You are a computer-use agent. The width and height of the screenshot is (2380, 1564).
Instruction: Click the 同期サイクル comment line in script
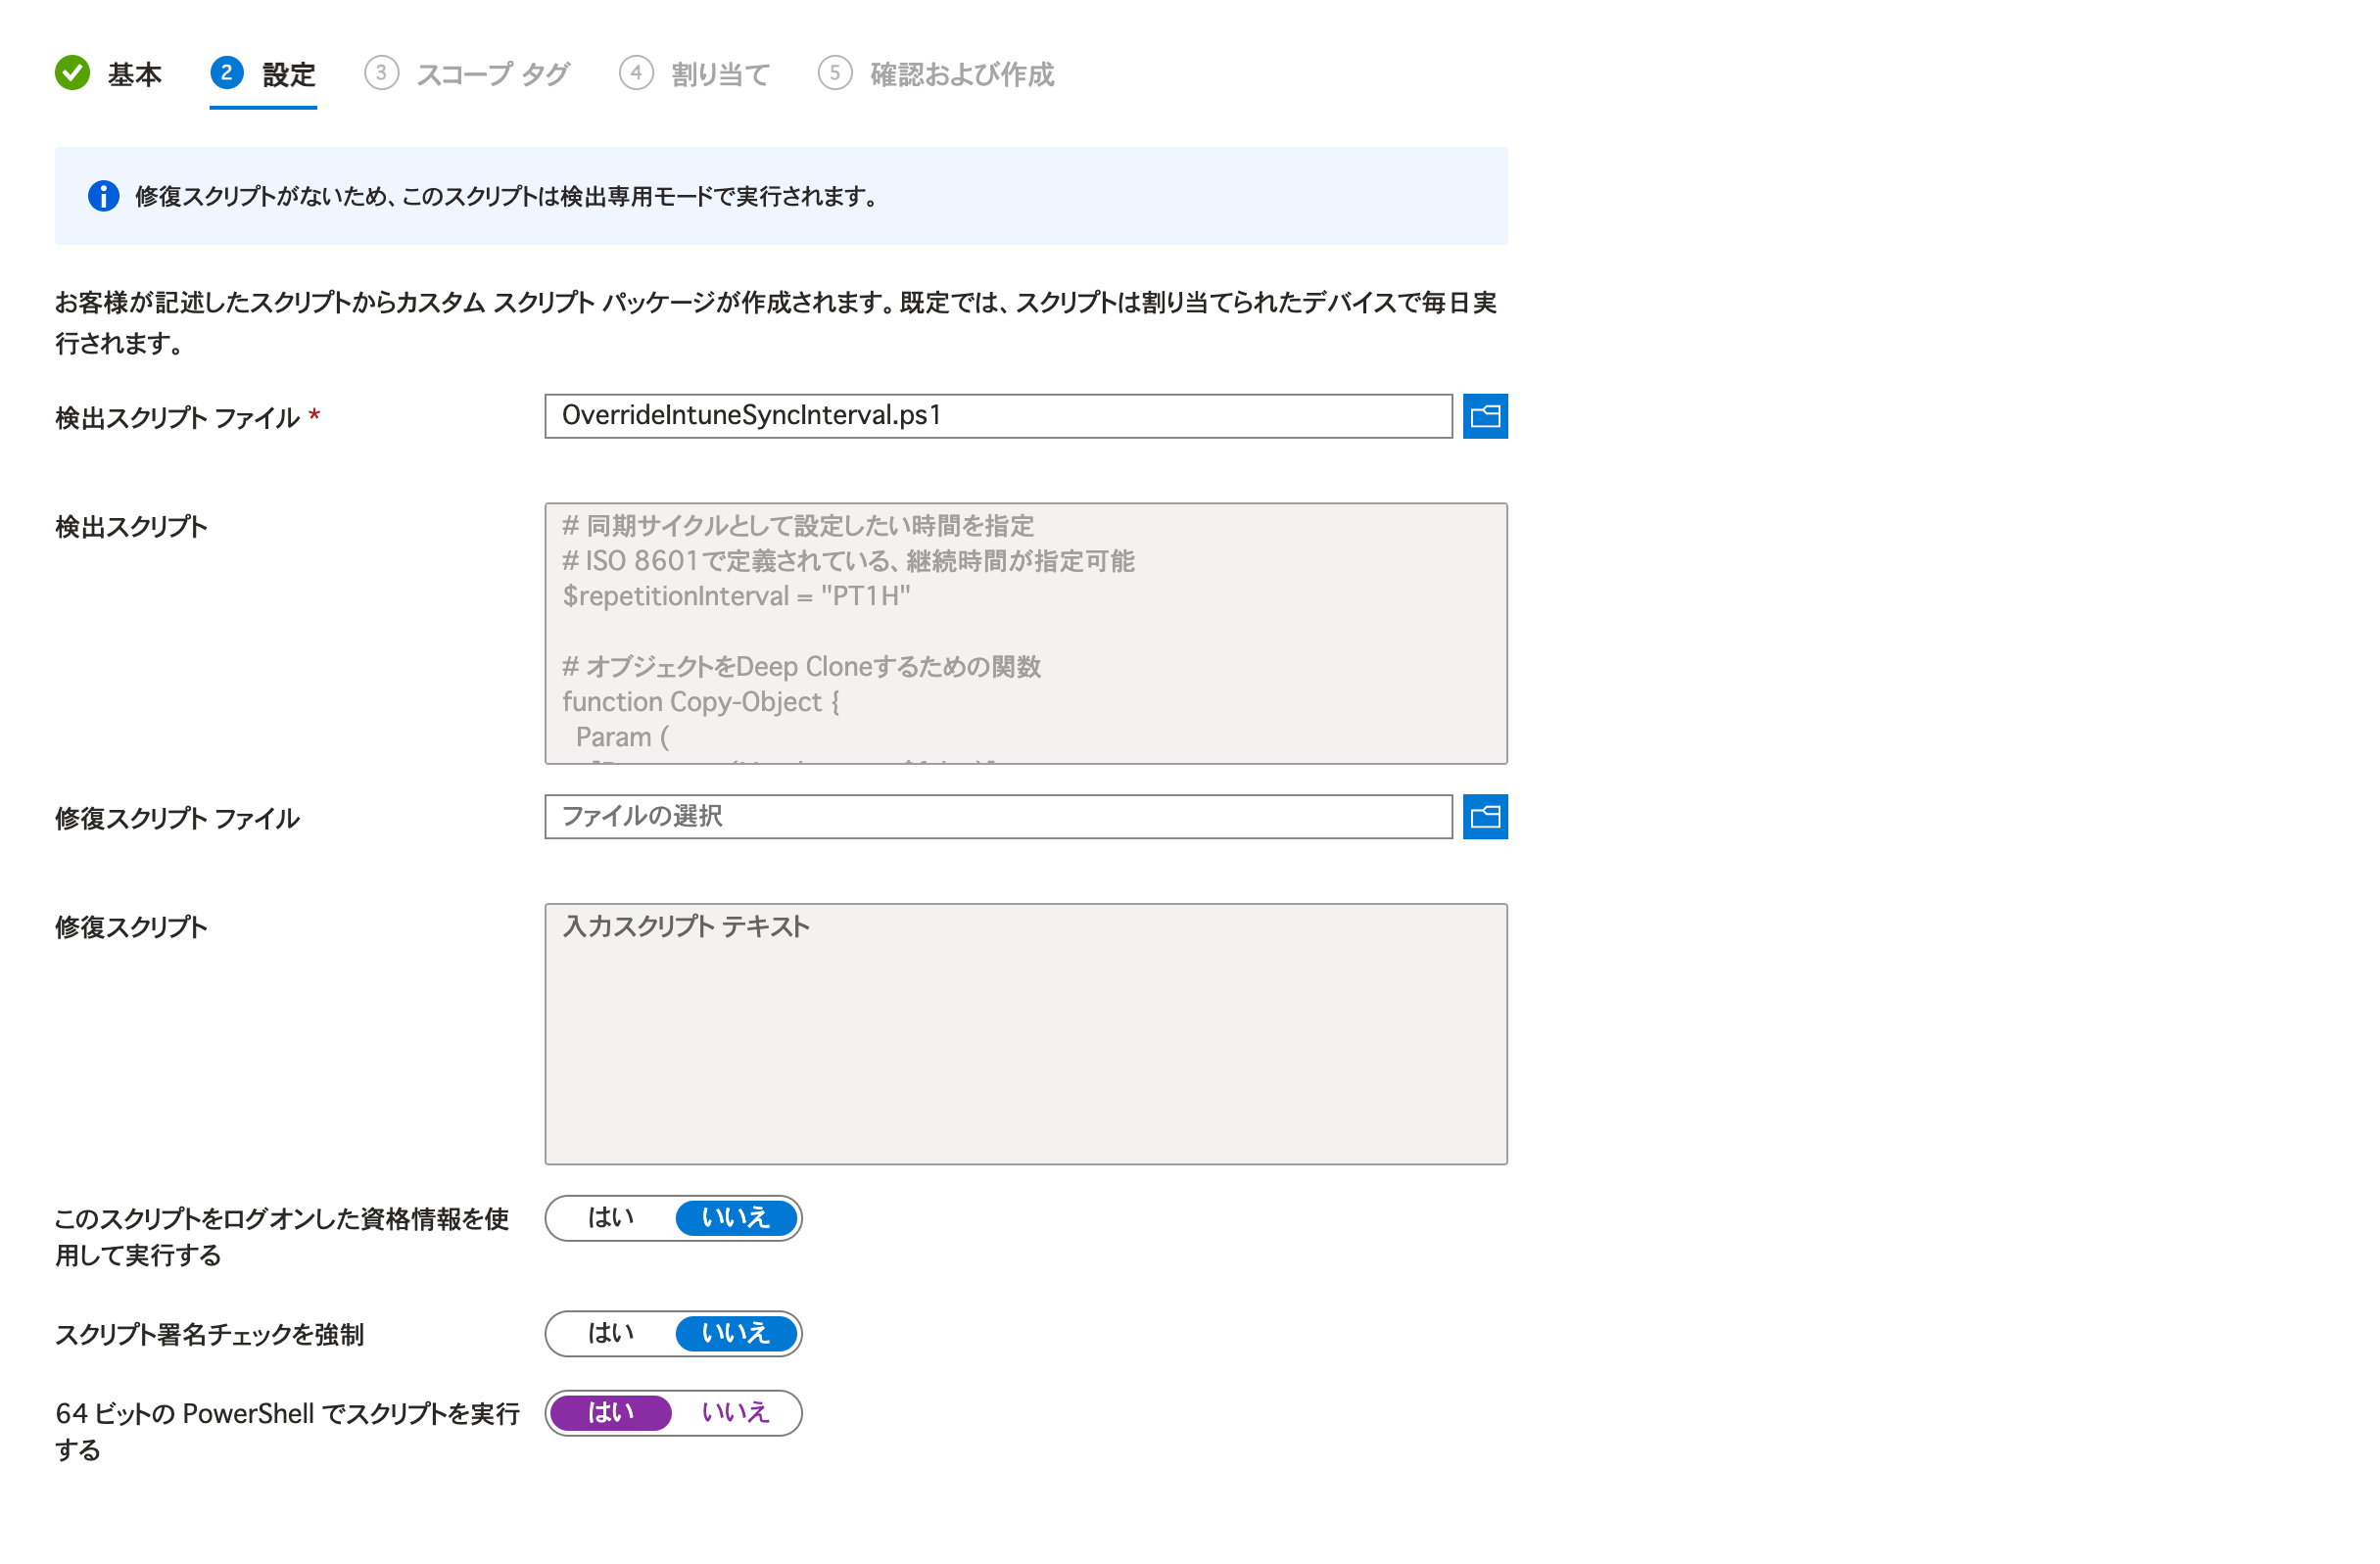point(798,526)
